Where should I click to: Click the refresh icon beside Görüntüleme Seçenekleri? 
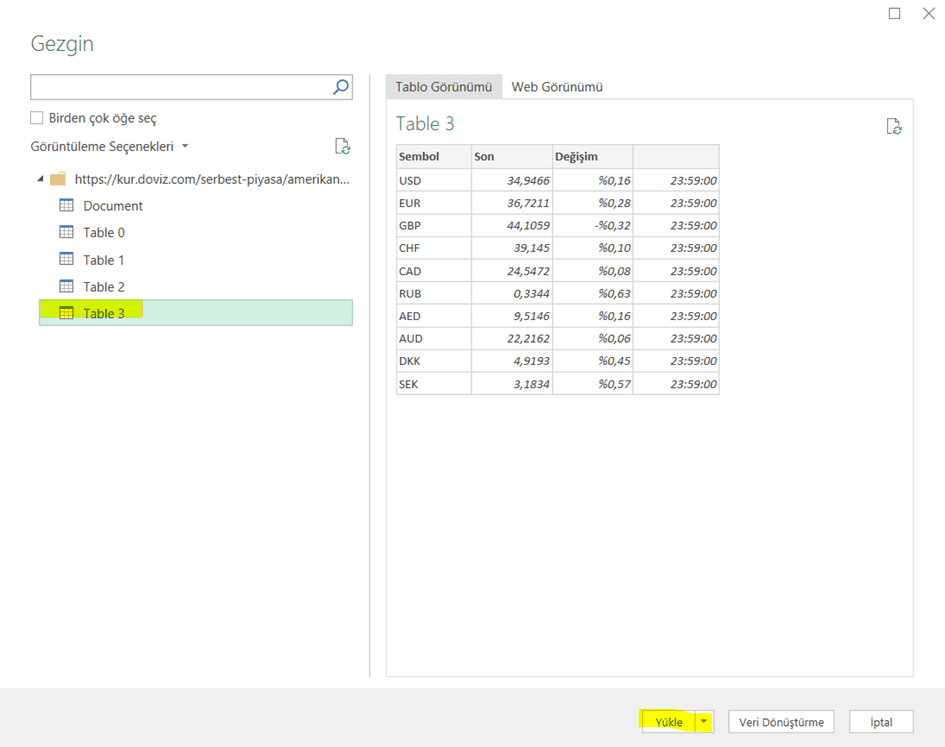(x=342, y=147)
